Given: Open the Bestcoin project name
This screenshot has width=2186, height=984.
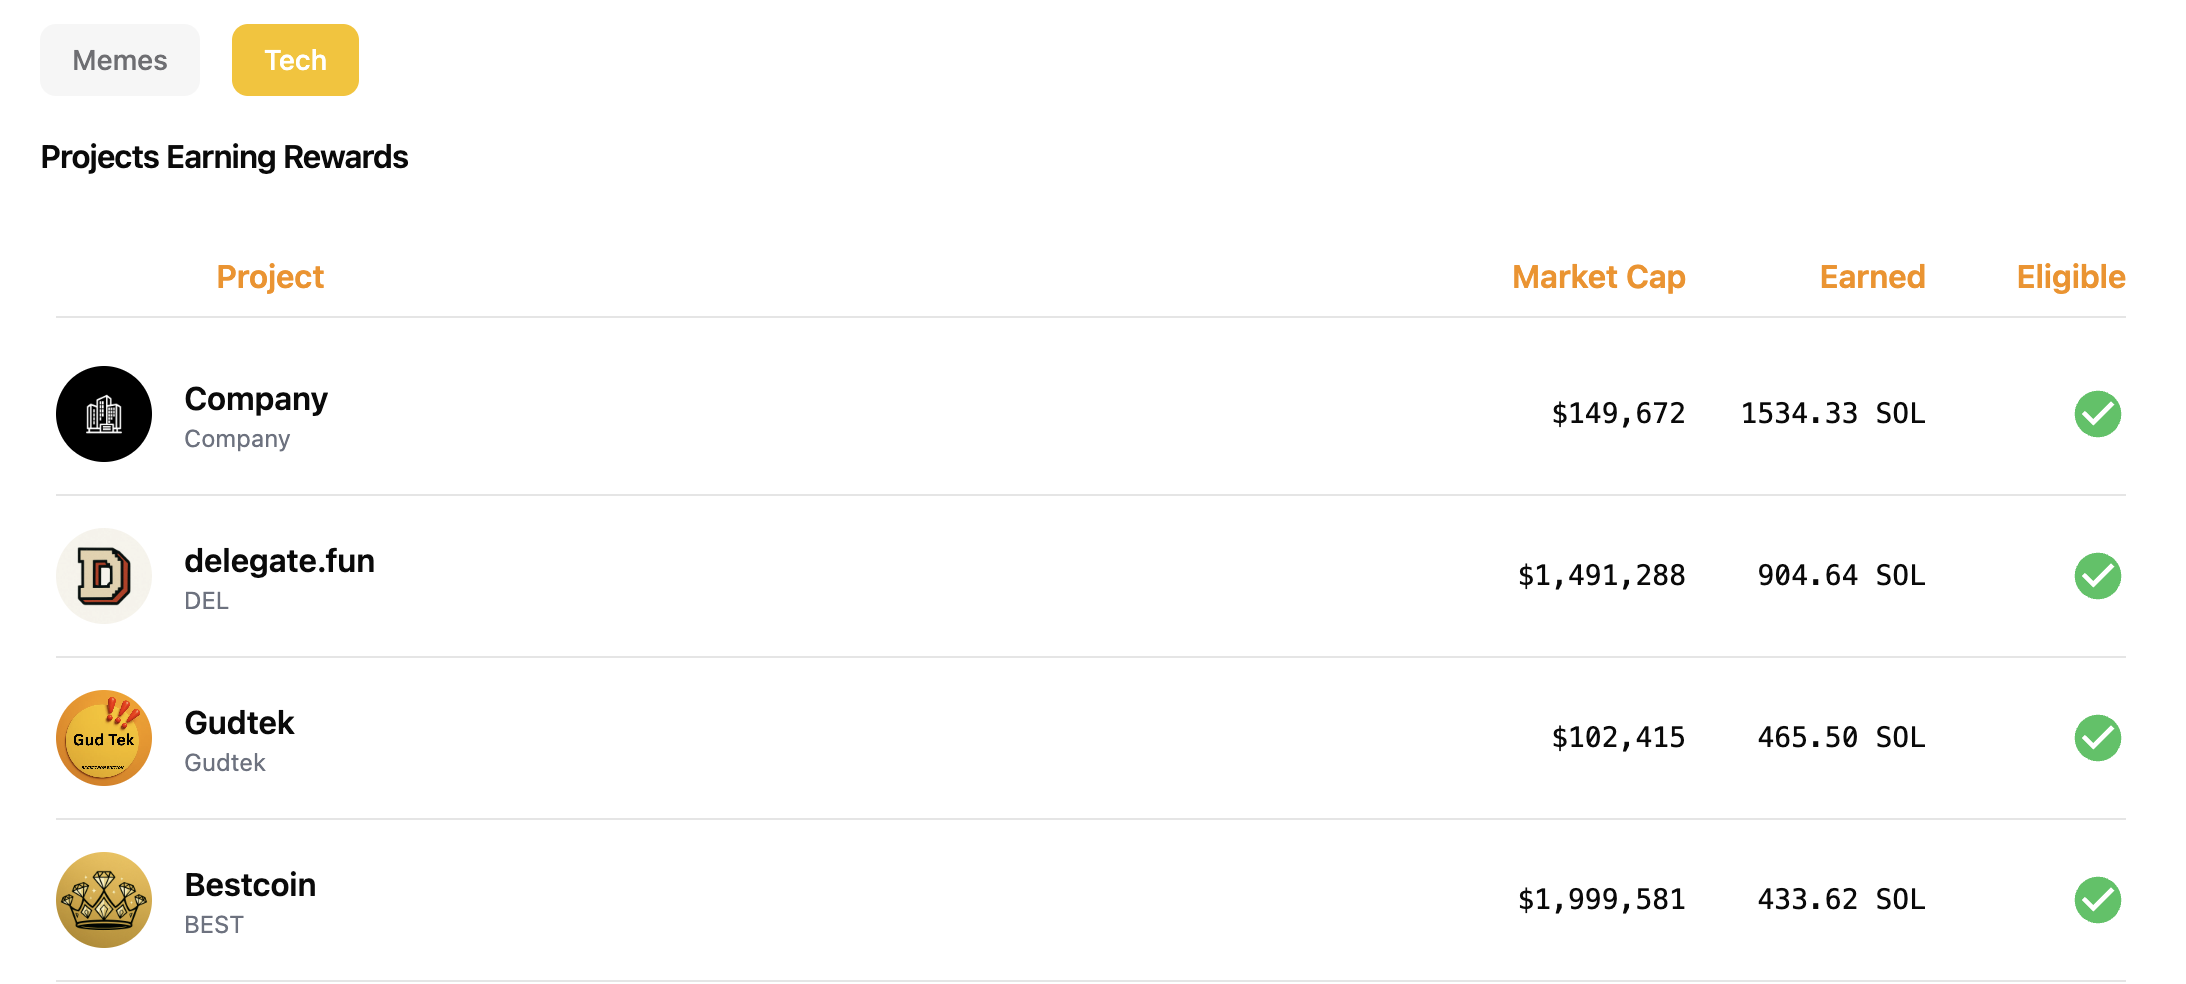Looking at the screenshot, I should [250, 885].
